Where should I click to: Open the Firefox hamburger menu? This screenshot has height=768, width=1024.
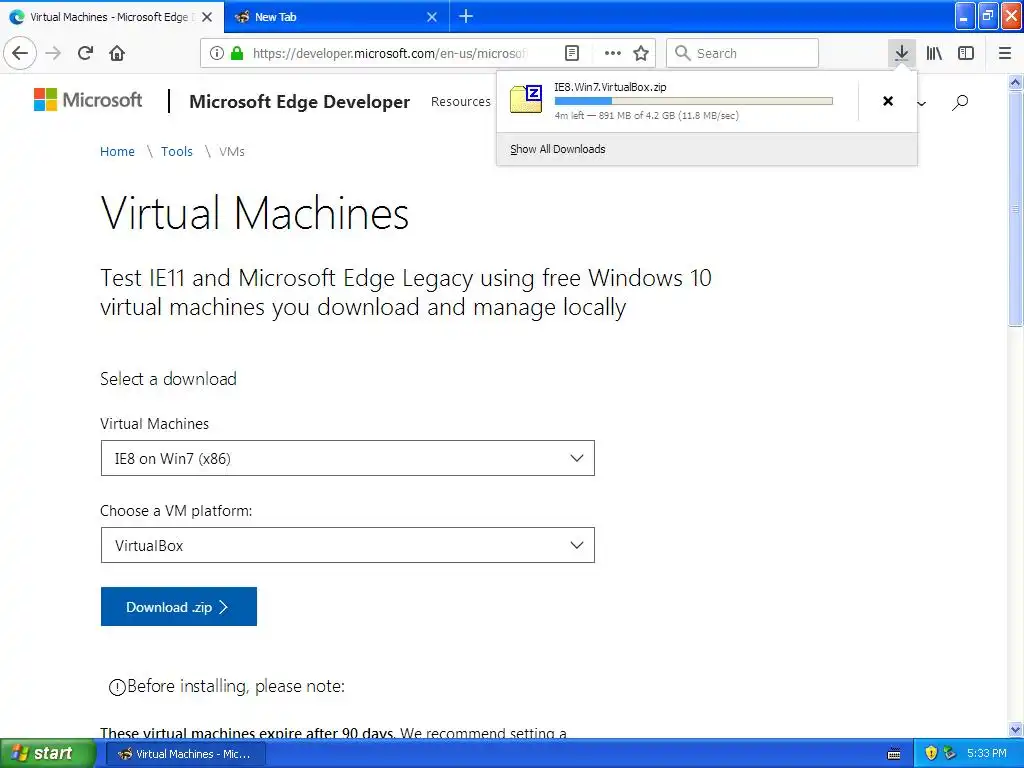pyautogui.click(x=1005, y=53)
